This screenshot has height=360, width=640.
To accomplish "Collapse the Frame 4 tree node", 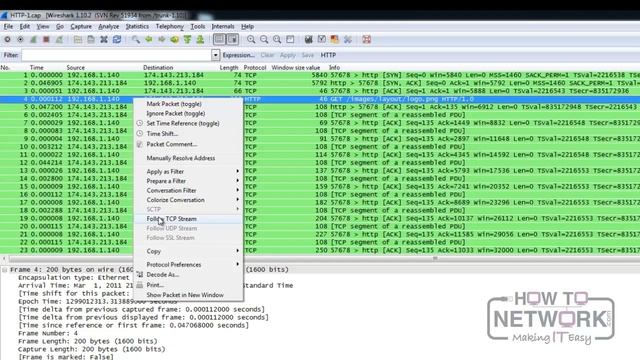I will click(4, 270).
